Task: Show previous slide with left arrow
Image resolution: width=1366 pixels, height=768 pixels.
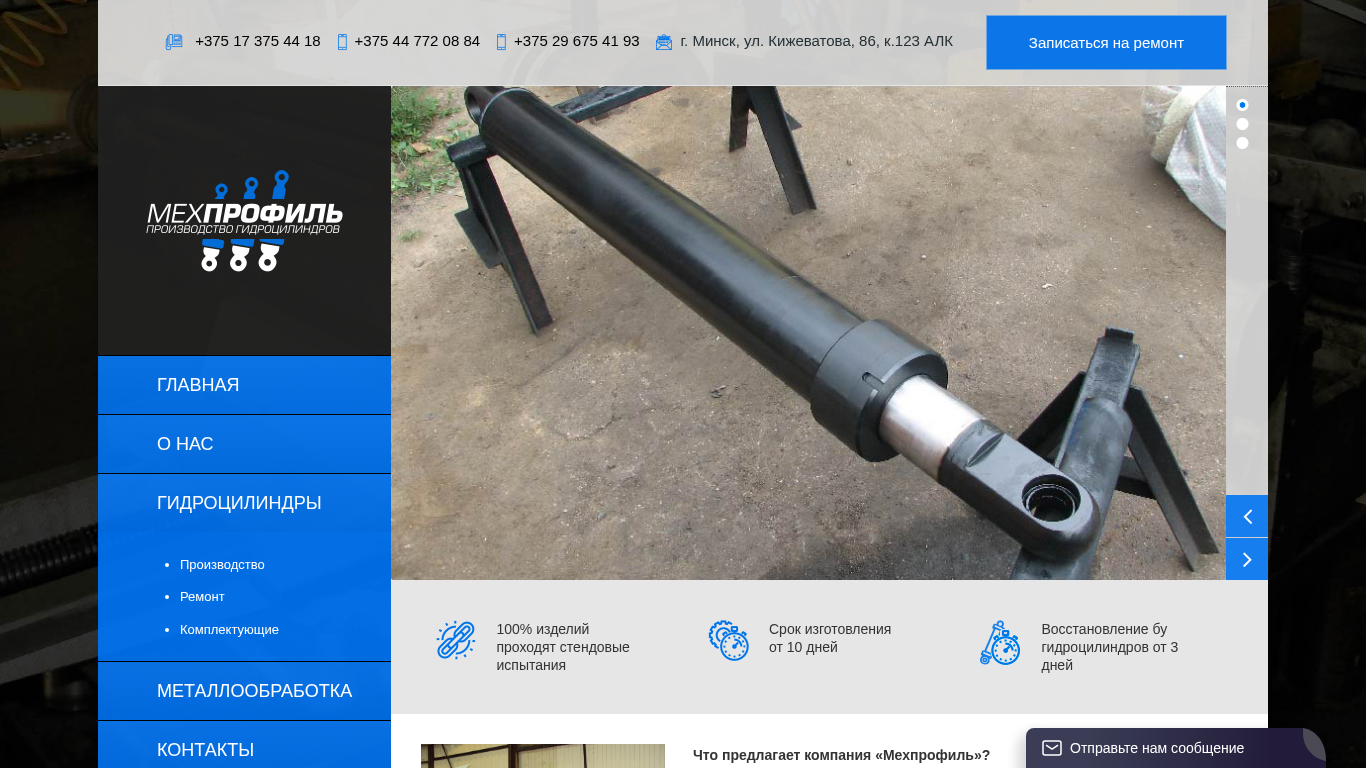Action: coord(1247,516)
